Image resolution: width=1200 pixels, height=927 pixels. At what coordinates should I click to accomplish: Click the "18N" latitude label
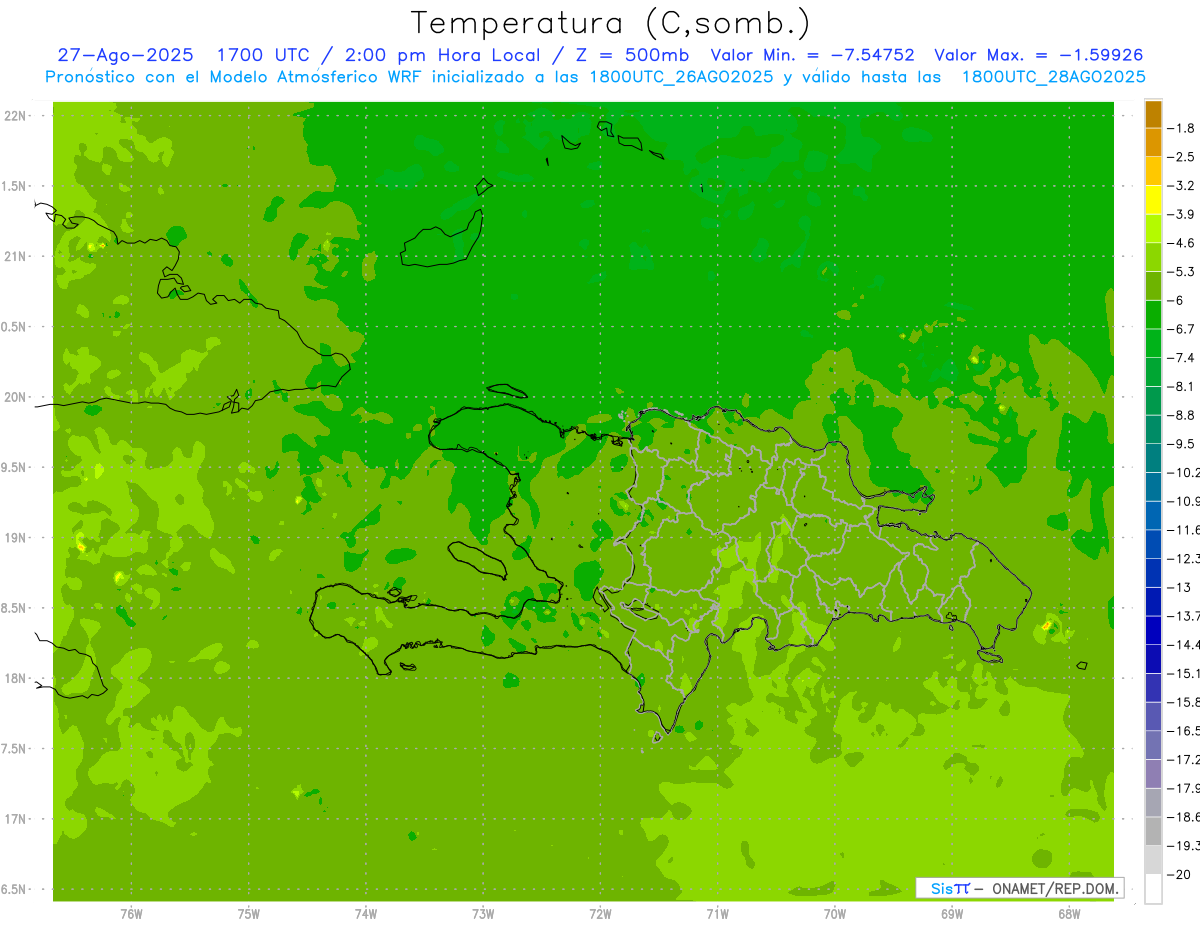coord(15,678)
